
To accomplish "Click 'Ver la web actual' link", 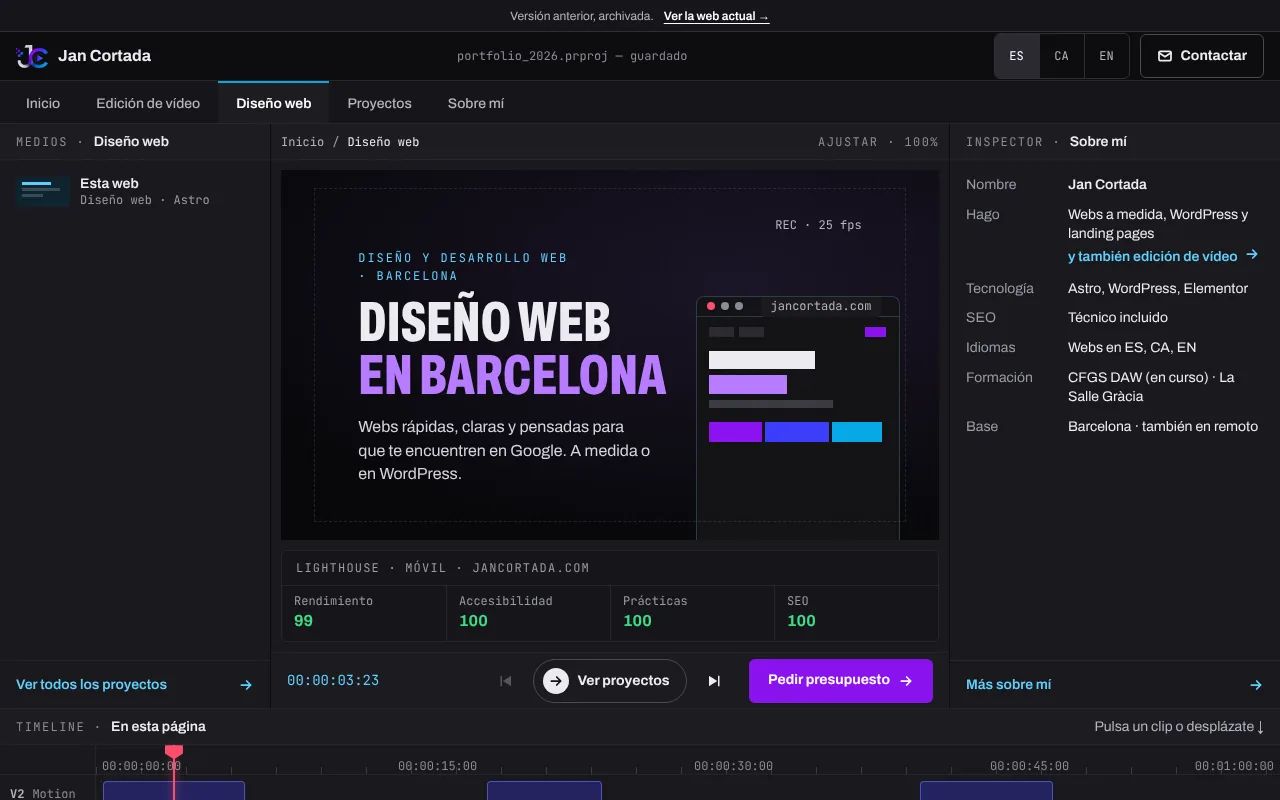I will (x=716, y=16).
